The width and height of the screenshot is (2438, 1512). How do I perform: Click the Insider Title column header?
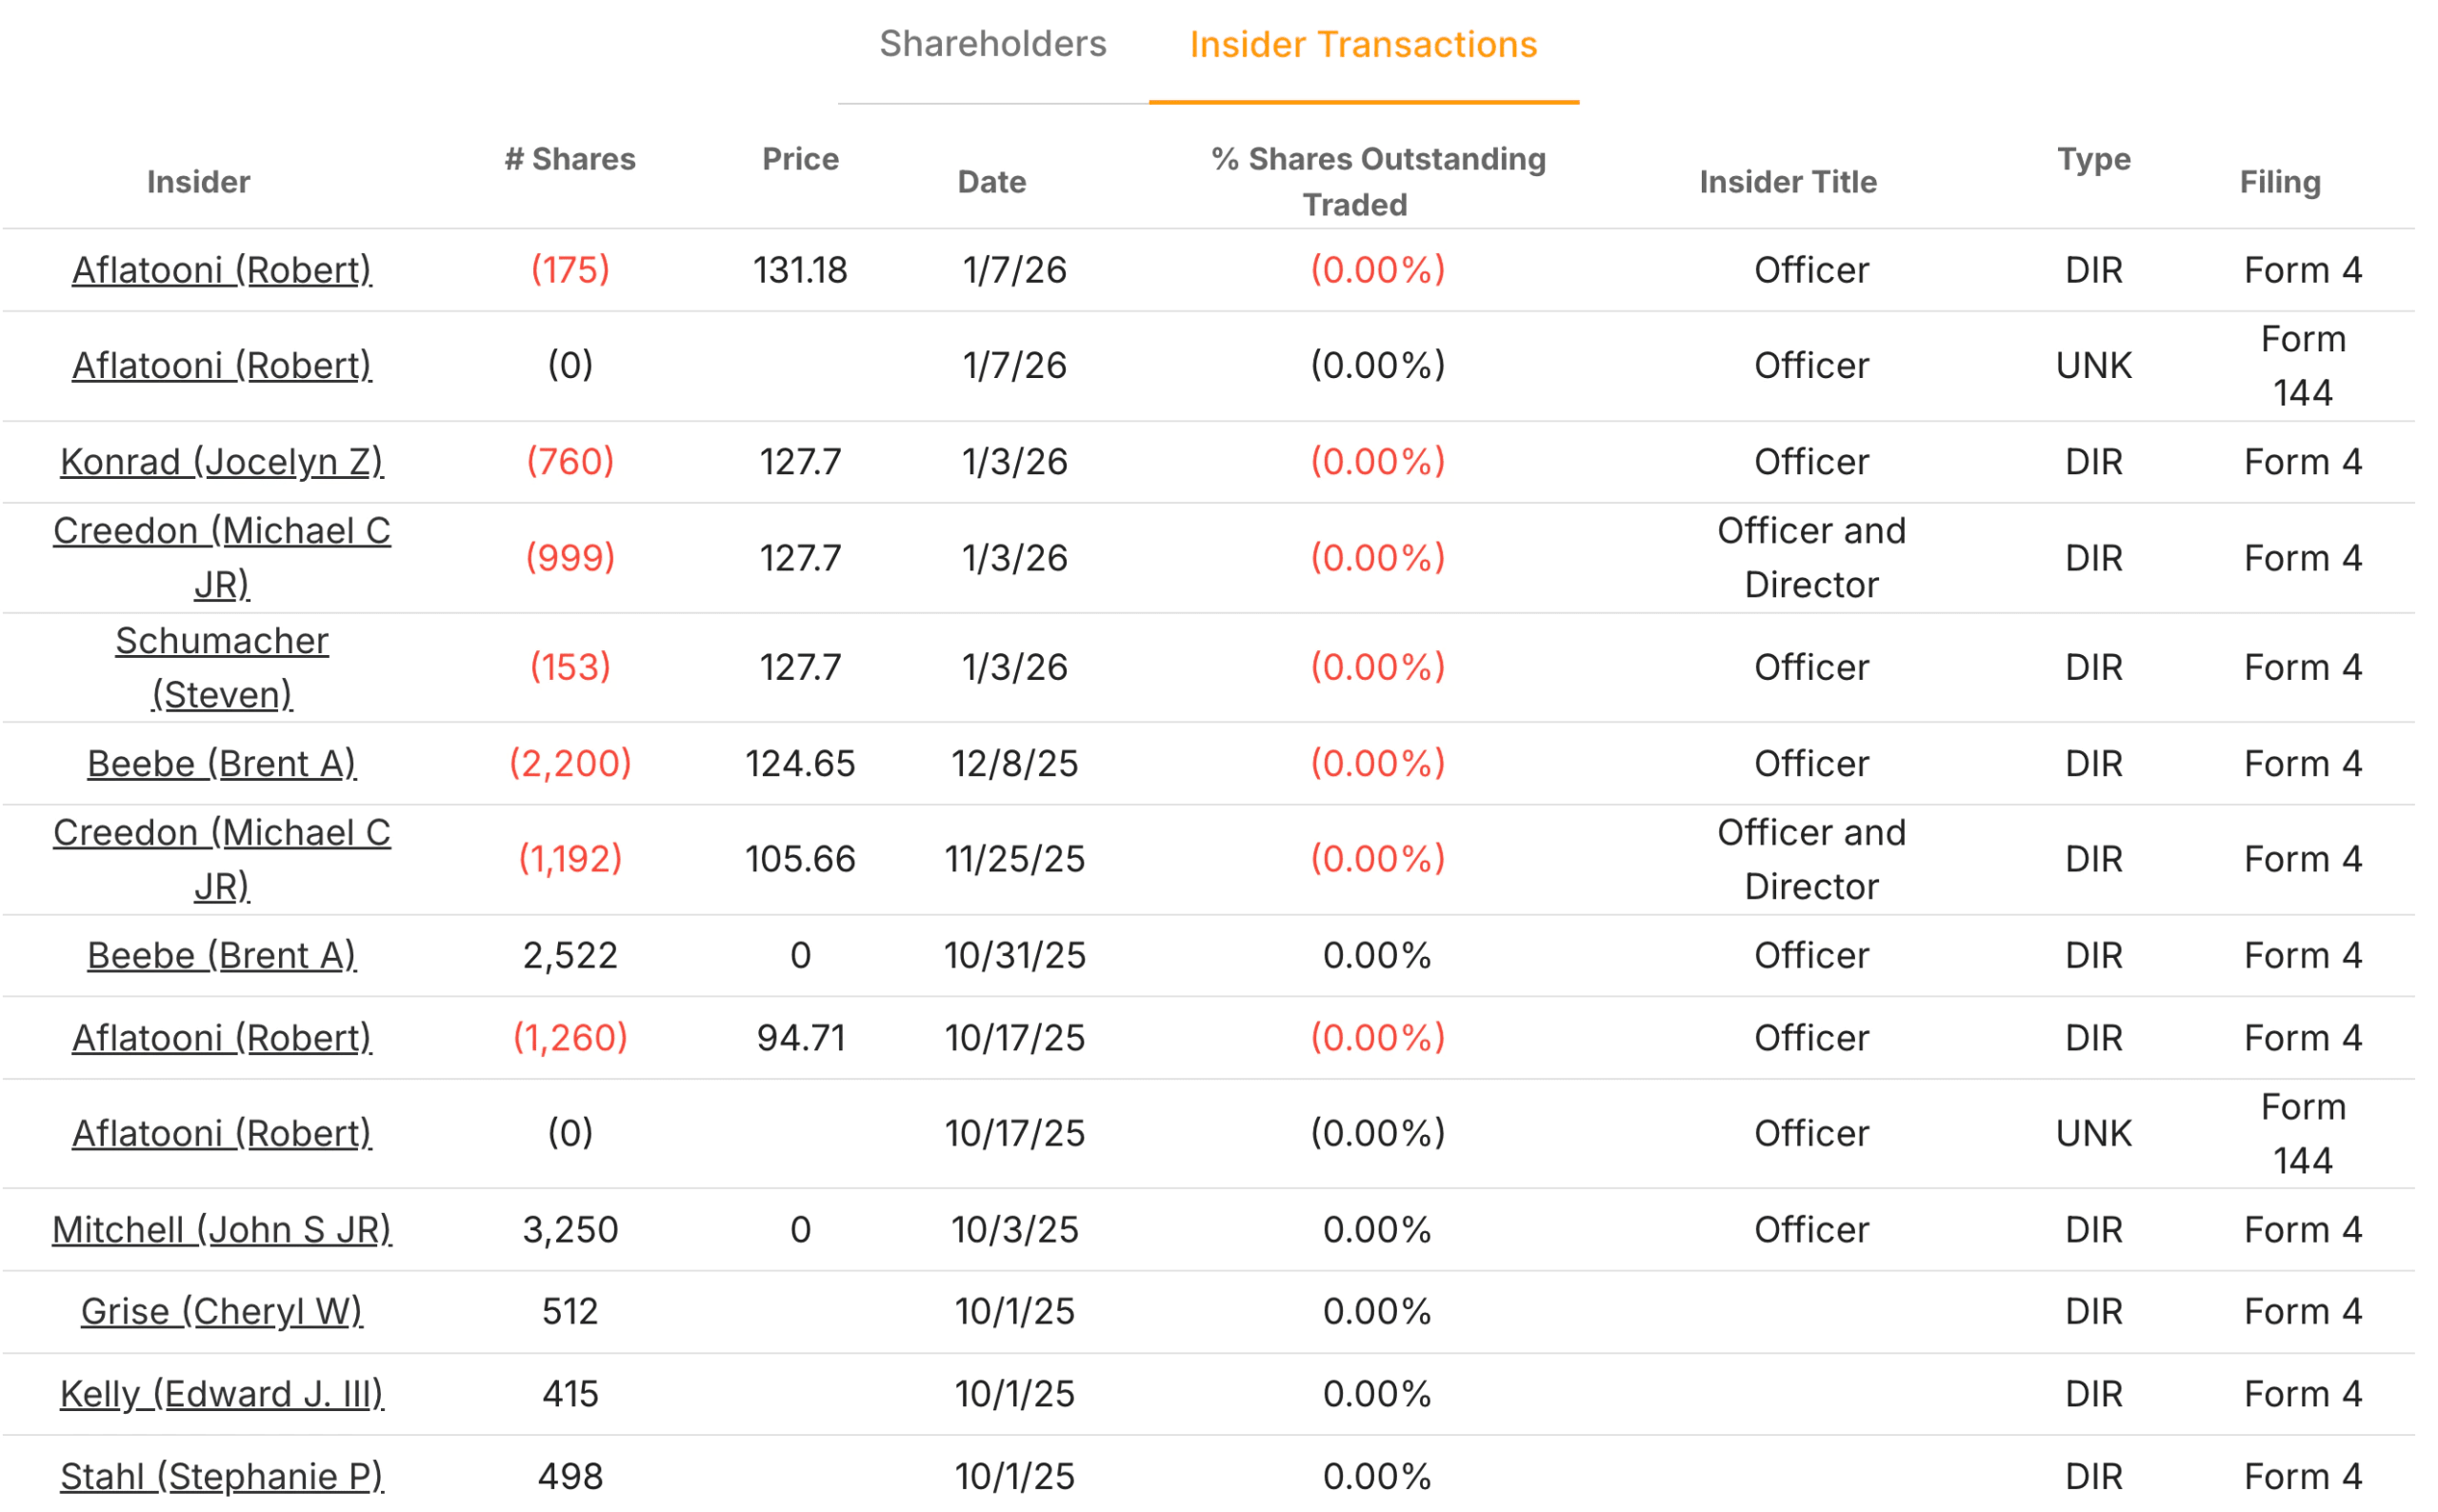[1787, 182]
